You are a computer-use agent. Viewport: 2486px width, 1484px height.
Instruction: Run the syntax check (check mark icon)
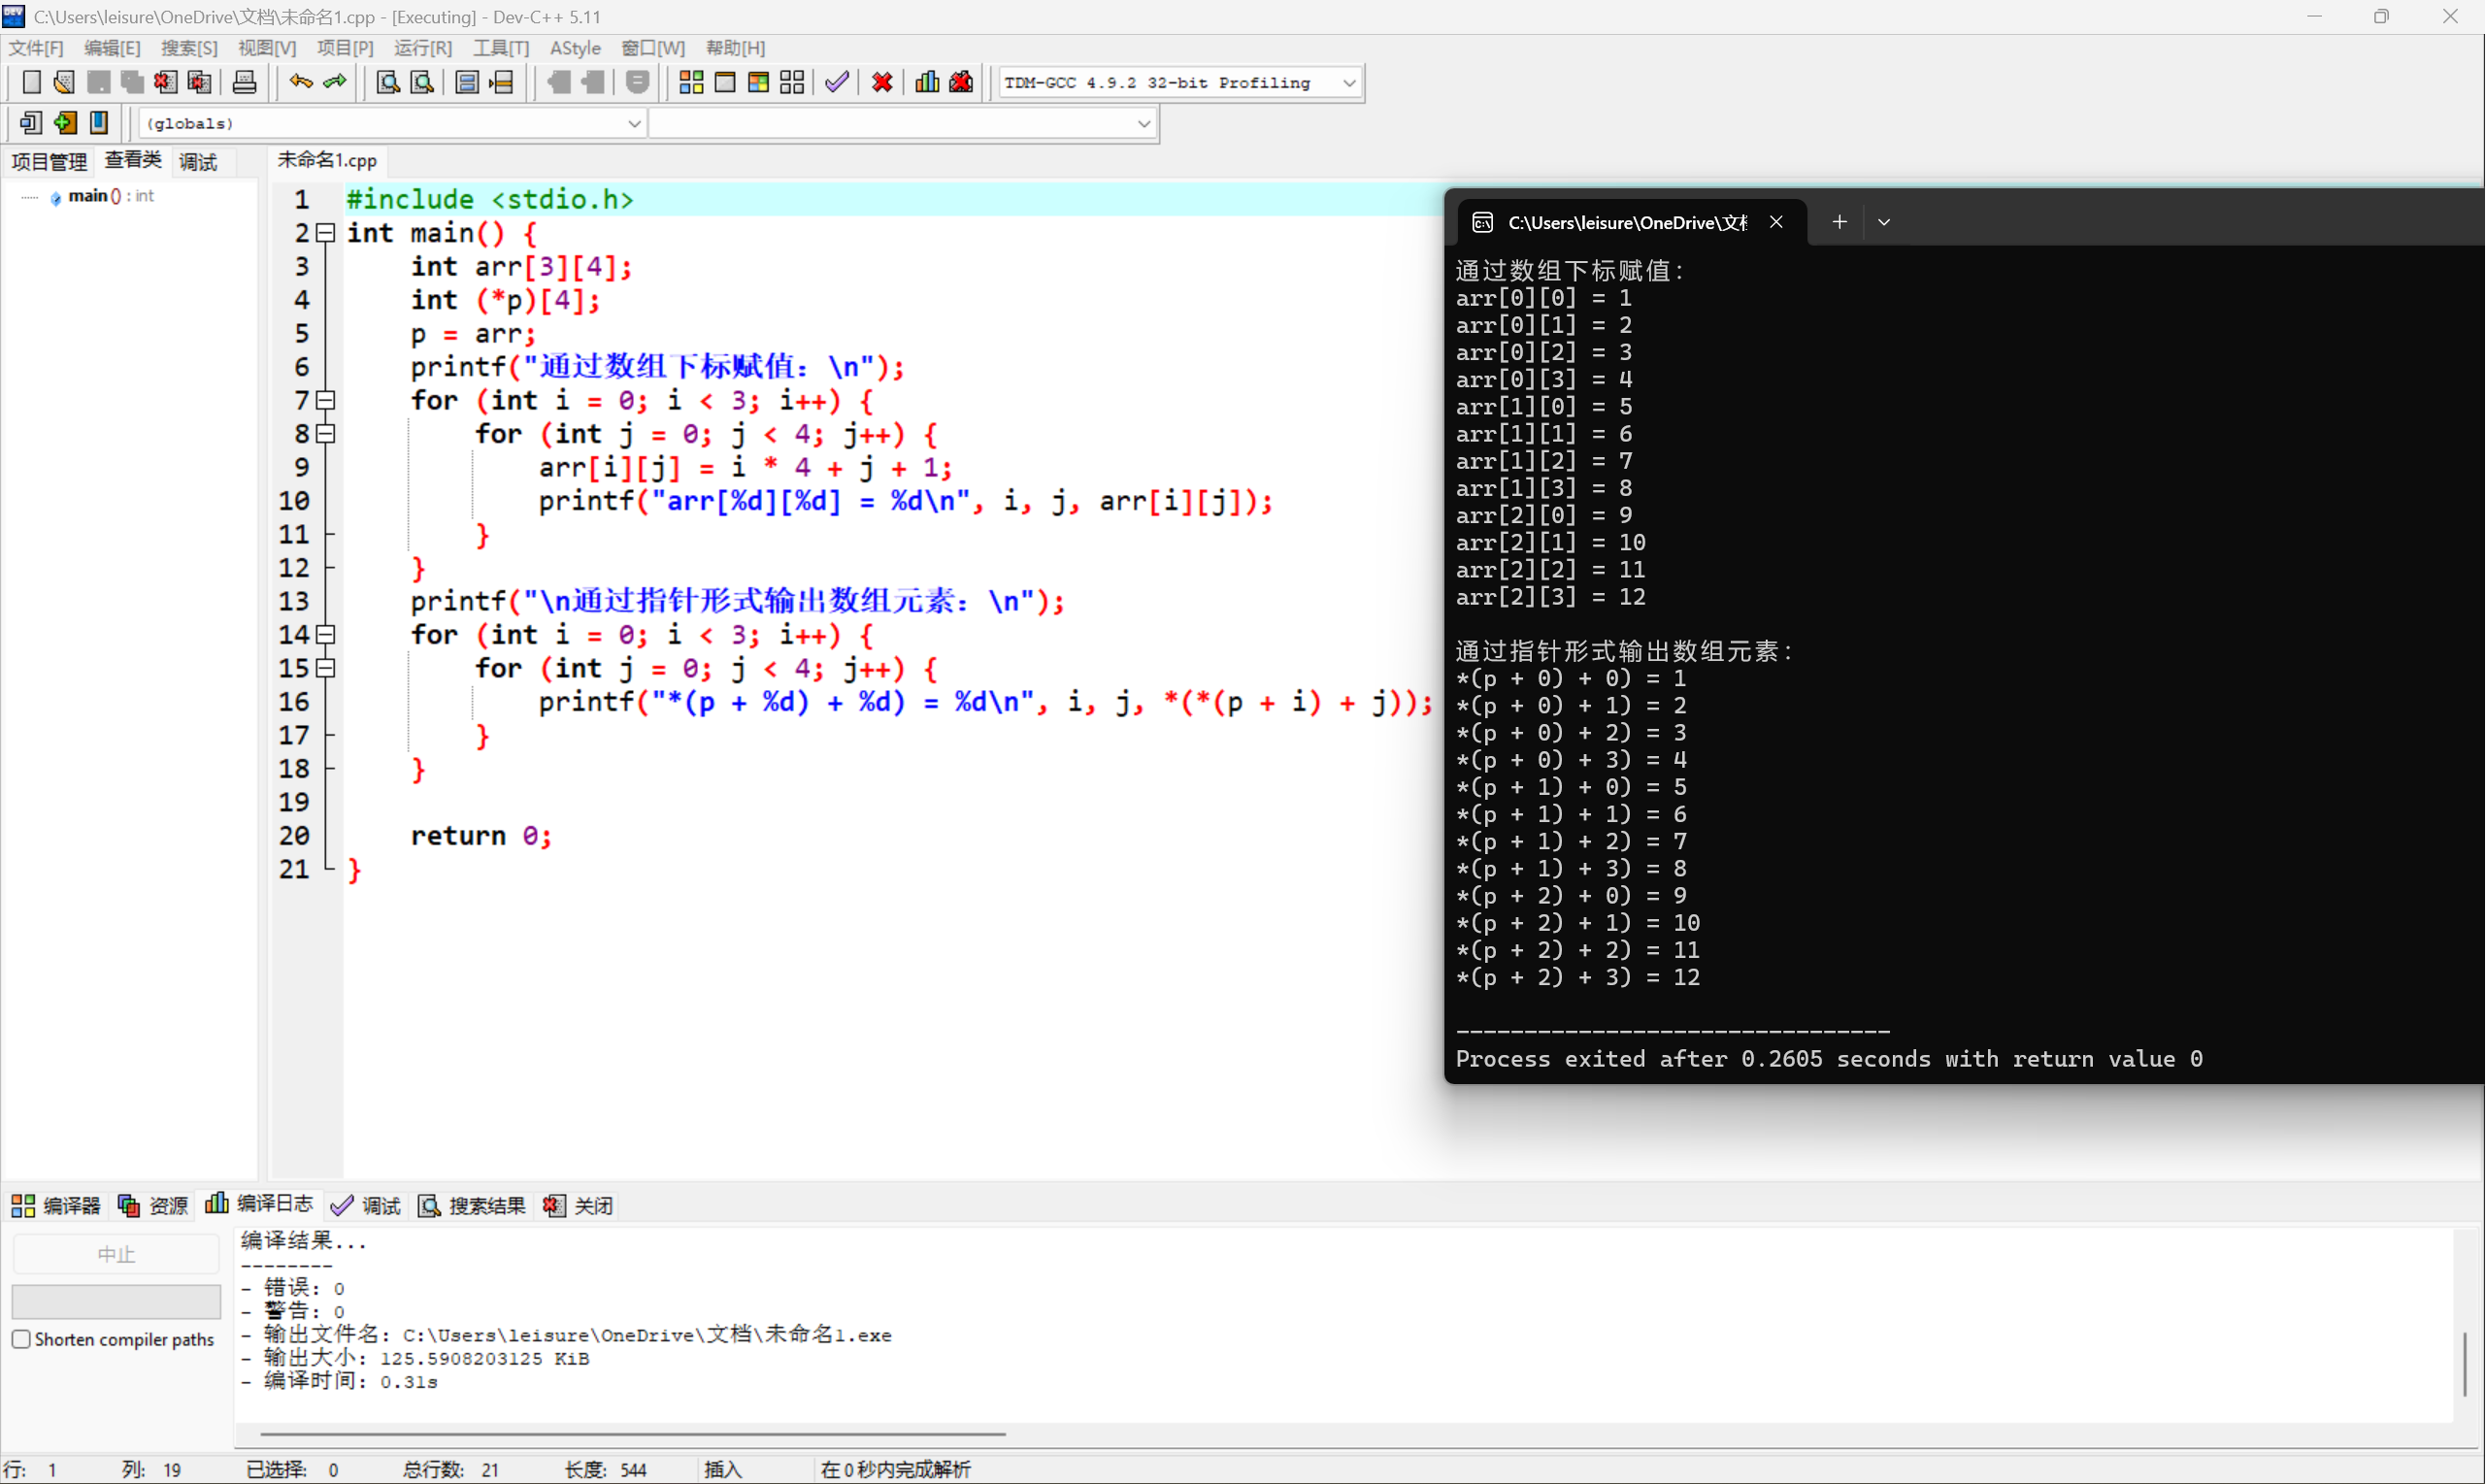(837, 82)
